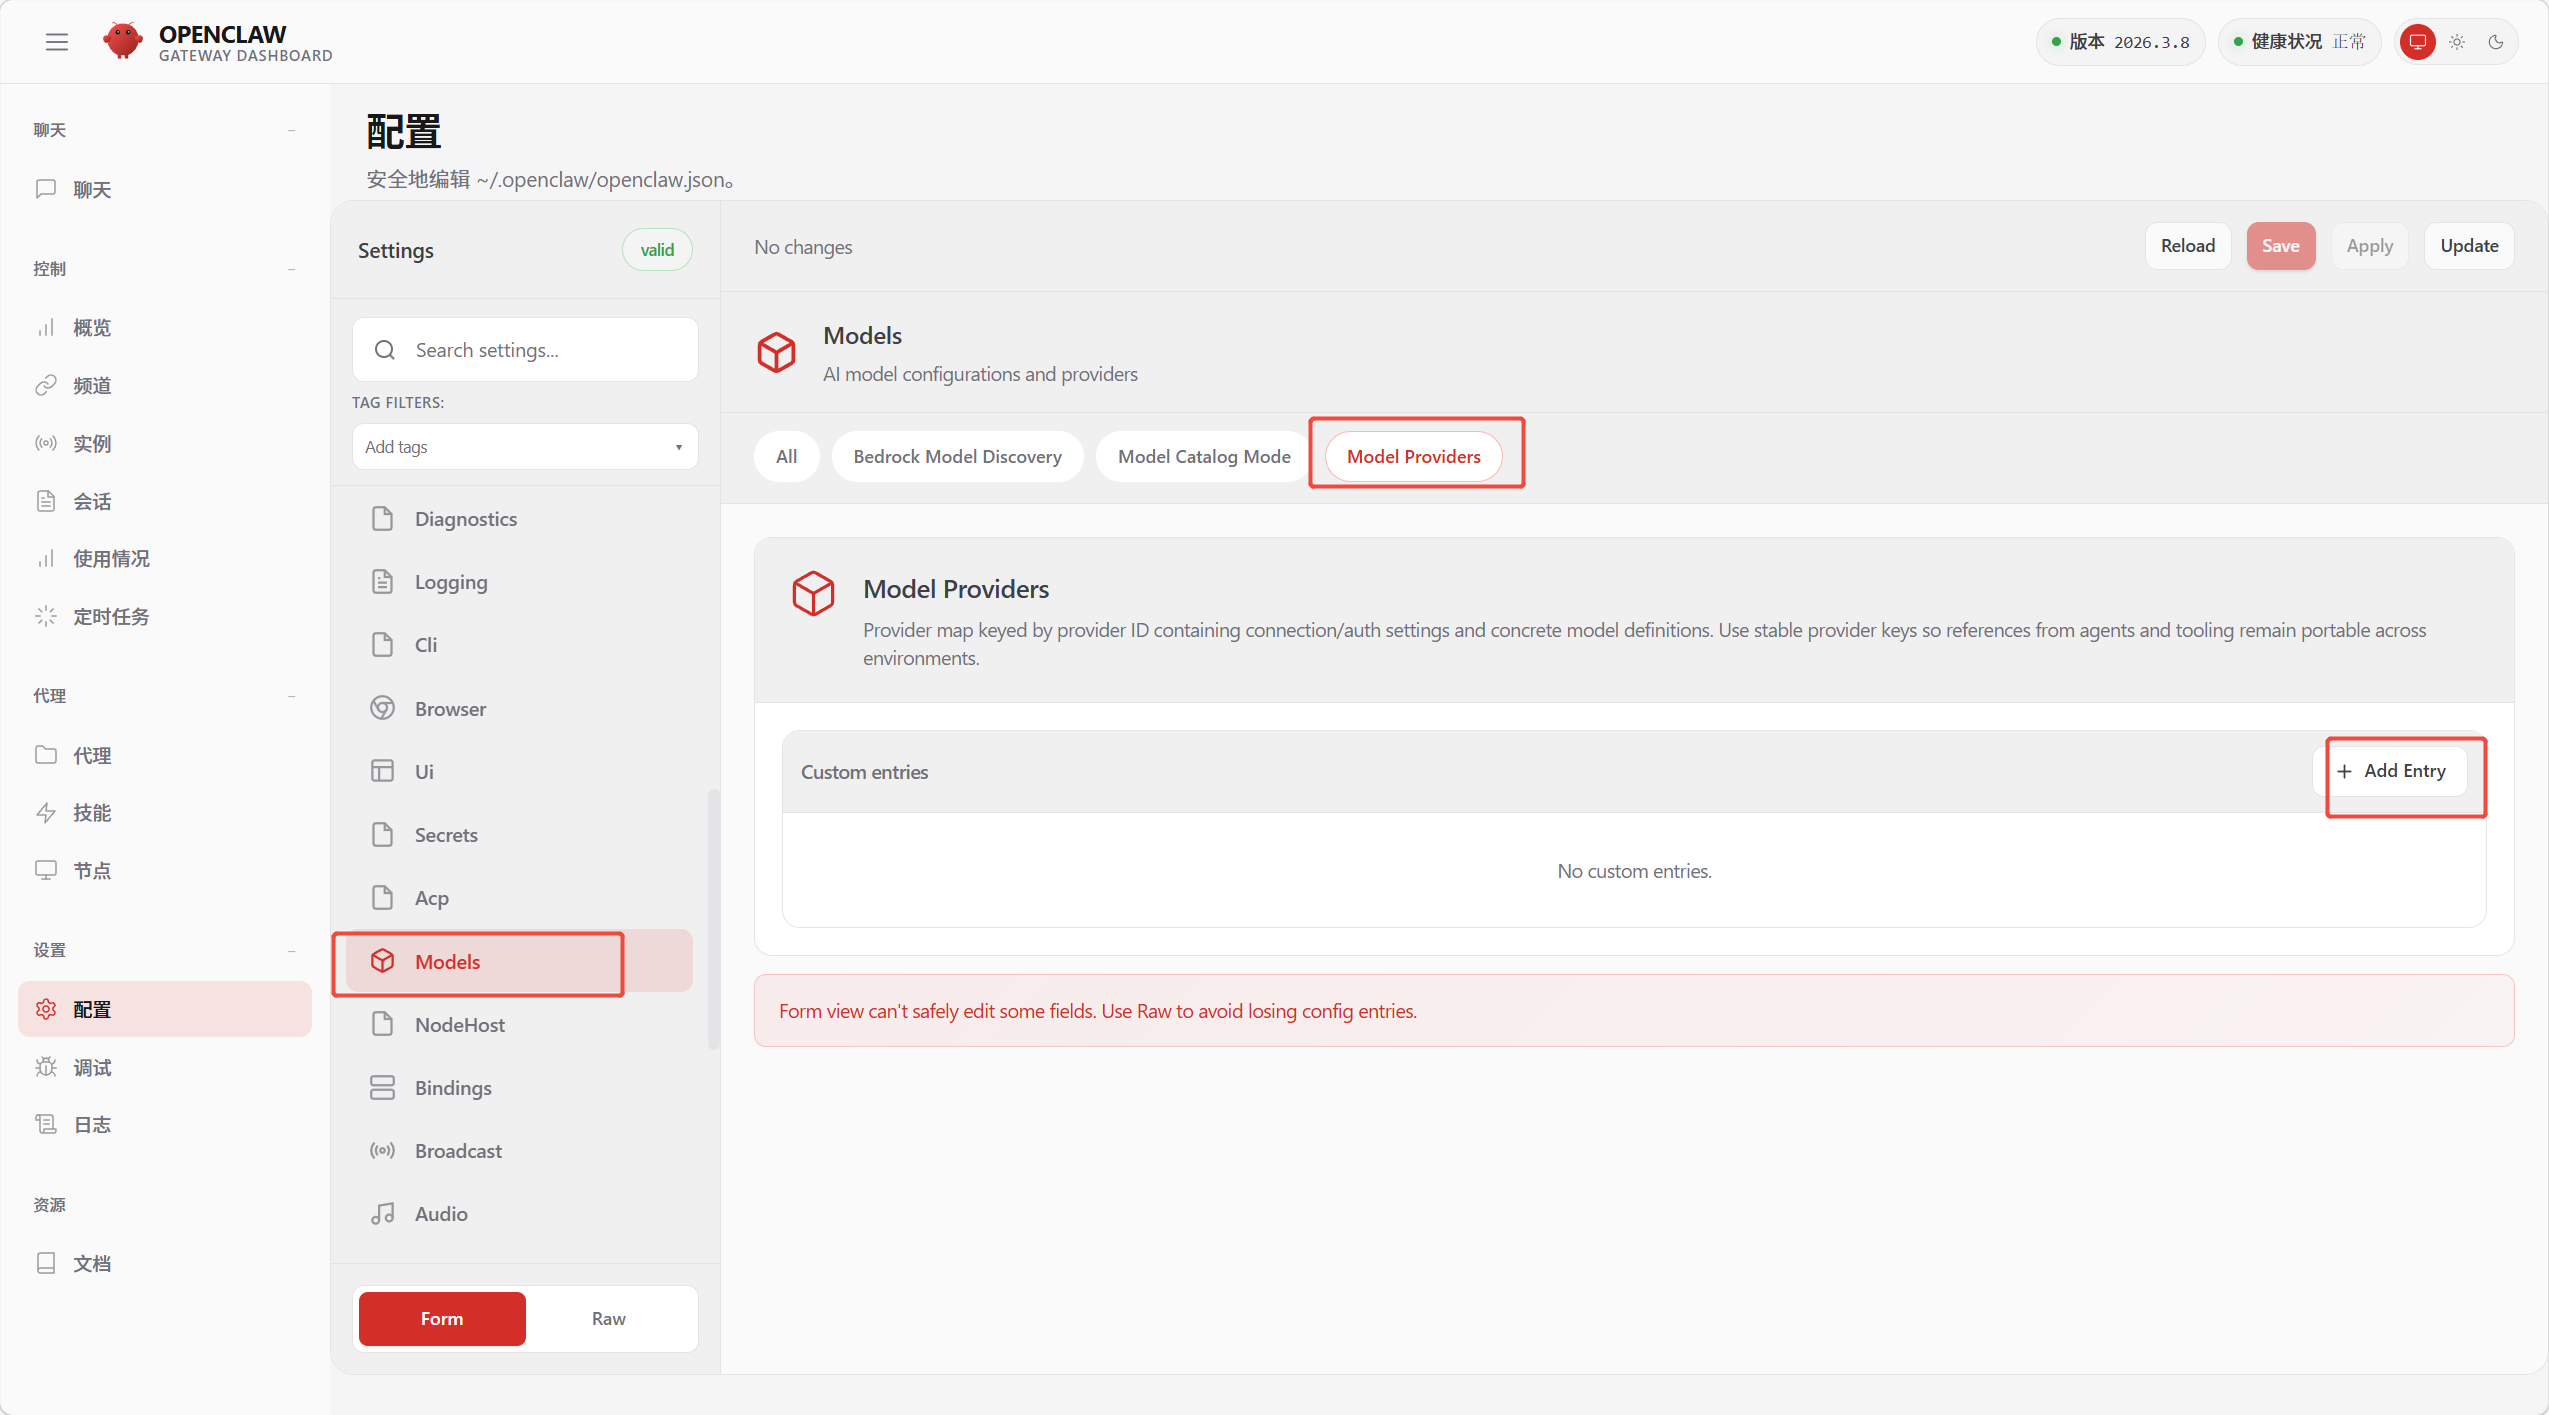Open the Add tags dropdown
The height and width of the screenshot is (1415, 2549).
524,447
